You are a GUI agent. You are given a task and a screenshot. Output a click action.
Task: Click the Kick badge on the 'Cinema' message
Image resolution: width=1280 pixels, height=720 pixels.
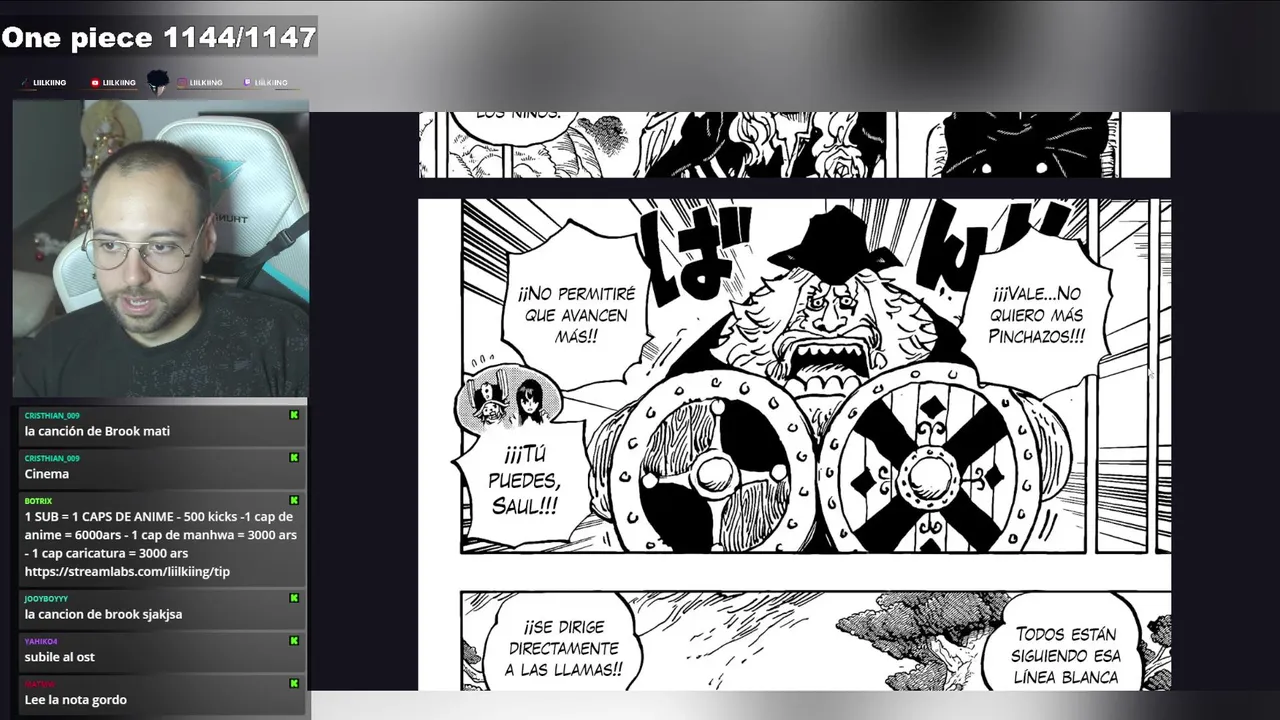click(x=294, y=458)
